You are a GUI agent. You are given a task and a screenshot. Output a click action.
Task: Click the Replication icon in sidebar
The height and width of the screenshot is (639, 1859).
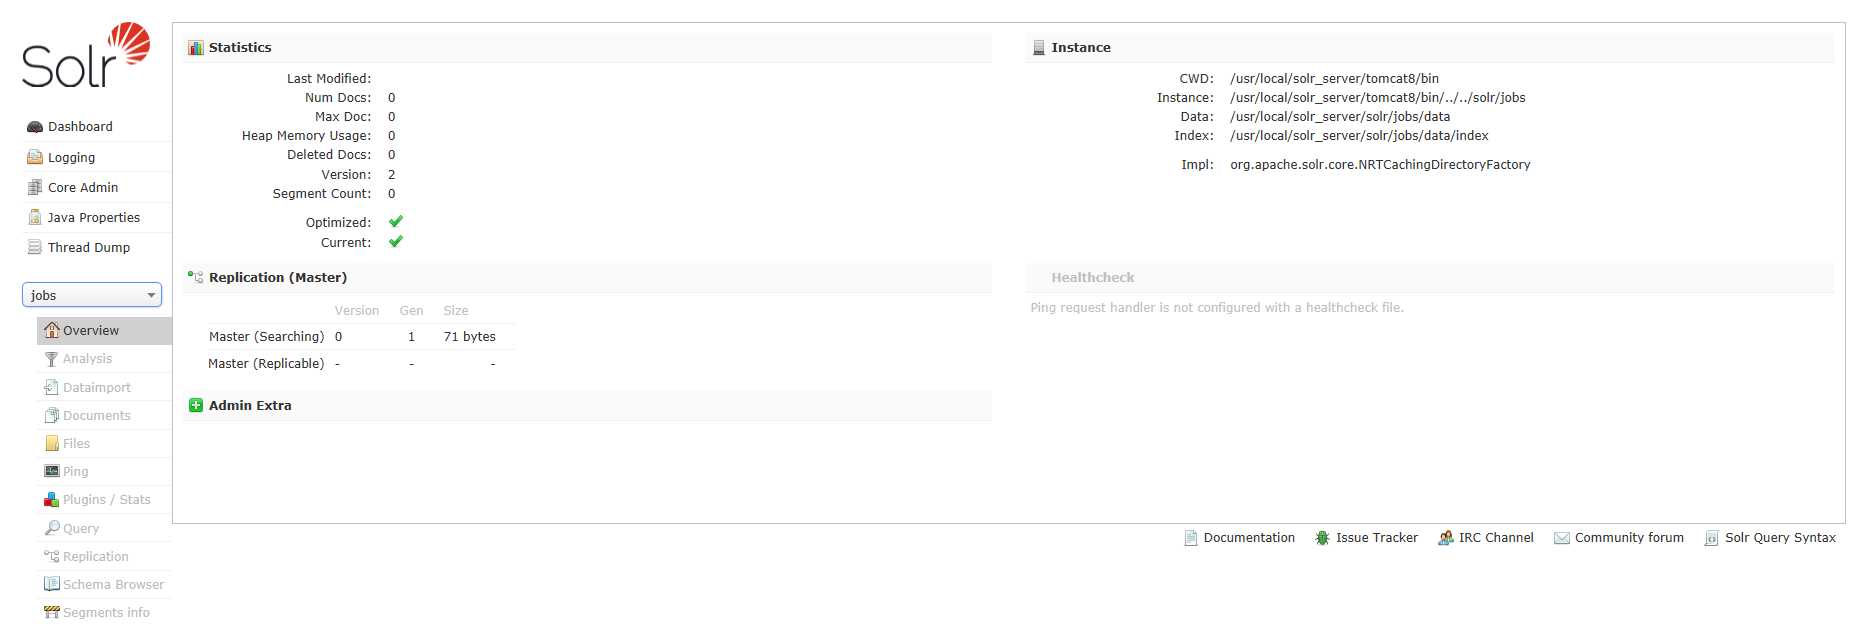tap(52, 556)
